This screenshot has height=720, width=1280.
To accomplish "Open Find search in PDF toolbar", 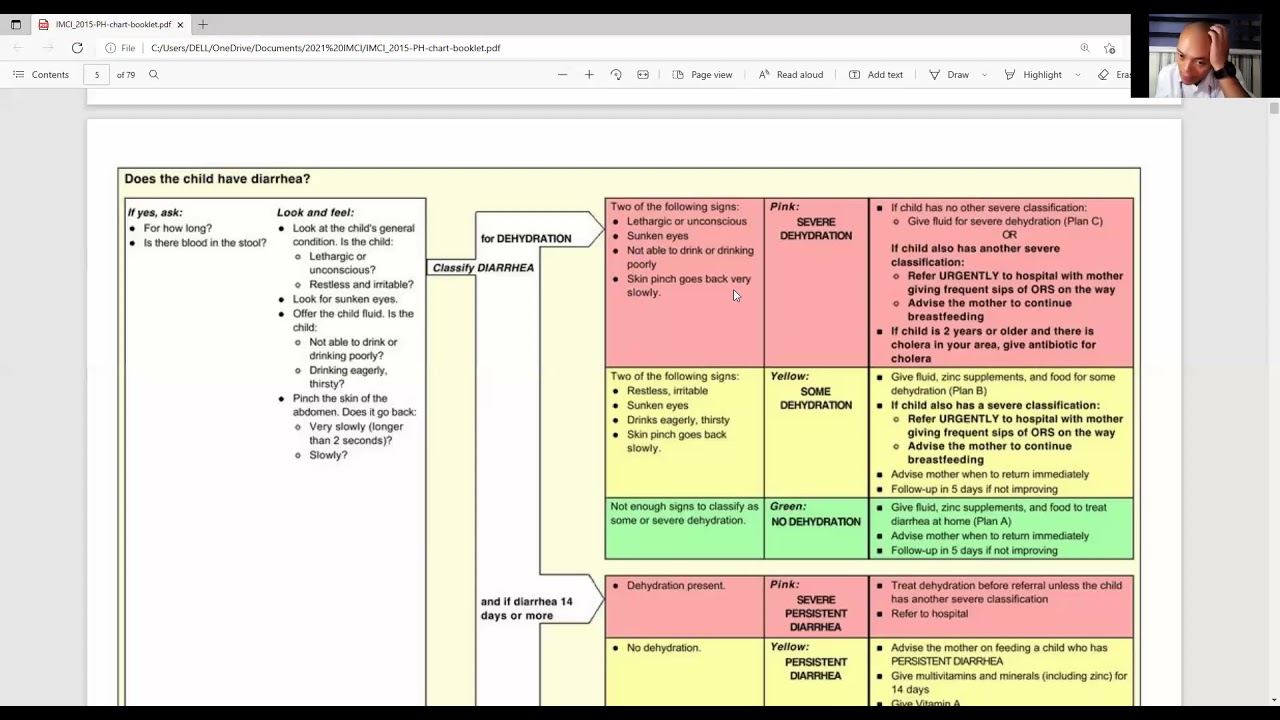I will [x=154, y=75].
